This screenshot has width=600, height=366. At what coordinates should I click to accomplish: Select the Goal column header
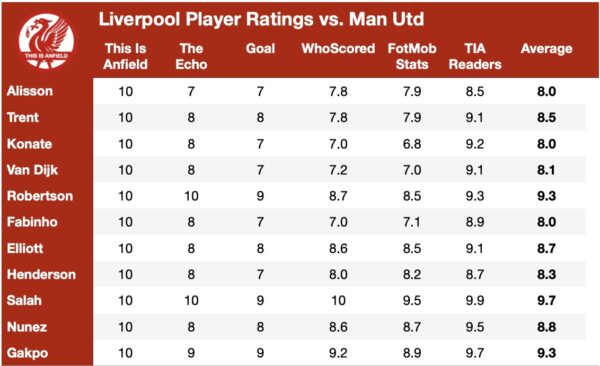click(260, 49)
